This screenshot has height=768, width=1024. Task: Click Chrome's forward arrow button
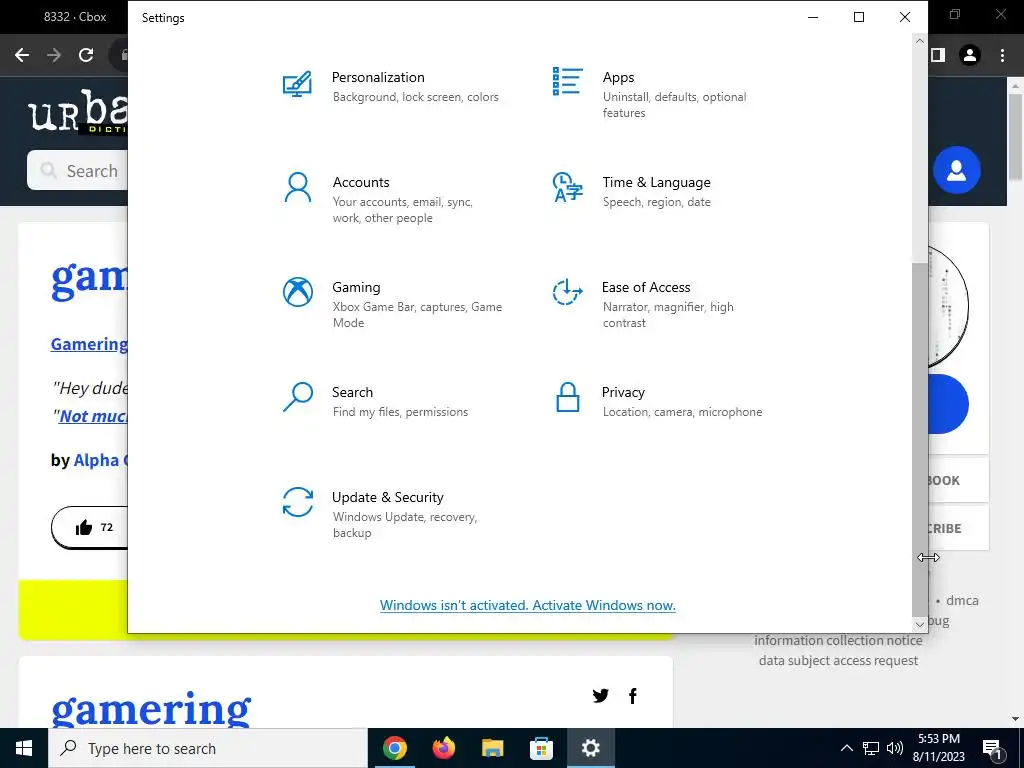(54, 55)
